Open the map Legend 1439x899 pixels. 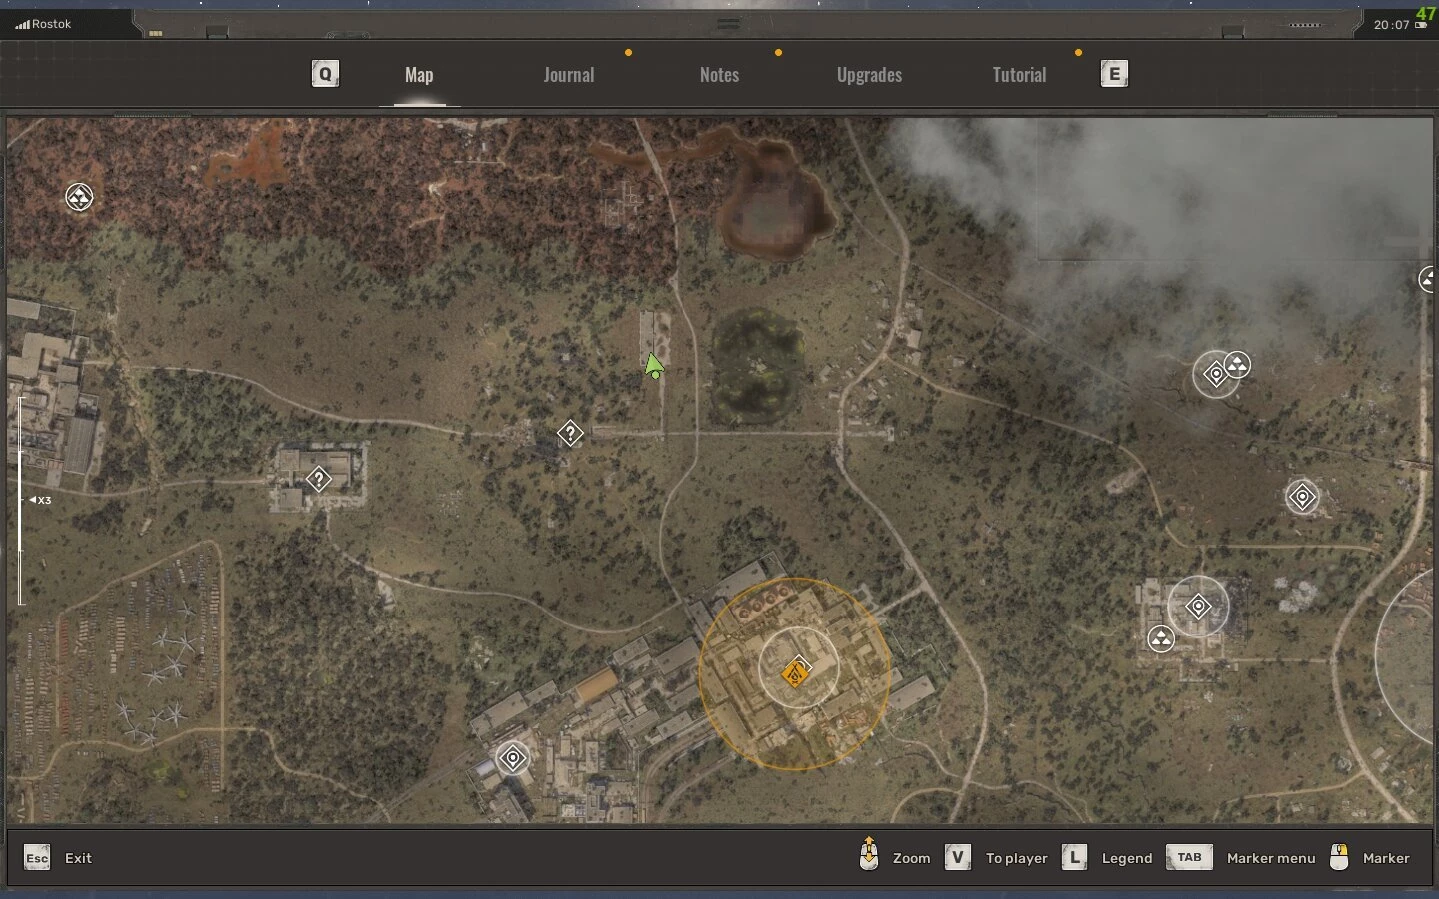(1107, 858)
